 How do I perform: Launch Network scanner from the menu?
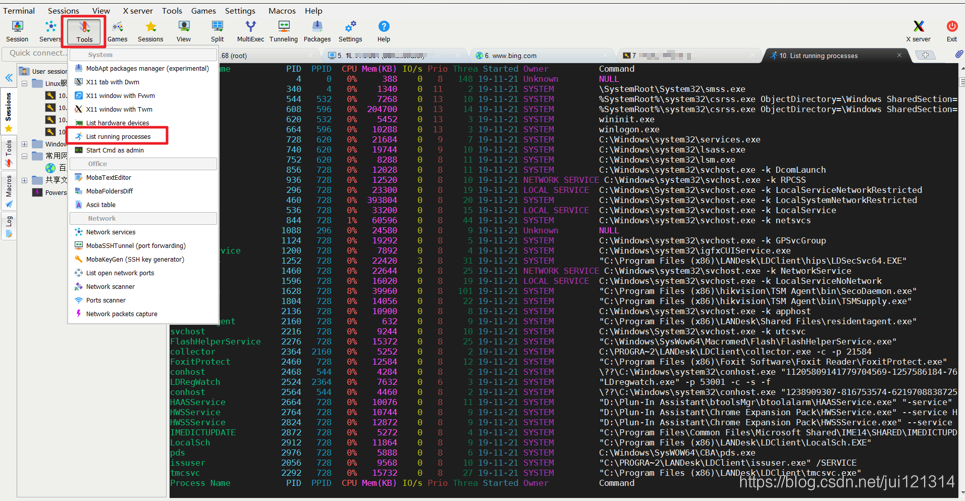click(x=142, y=286)
